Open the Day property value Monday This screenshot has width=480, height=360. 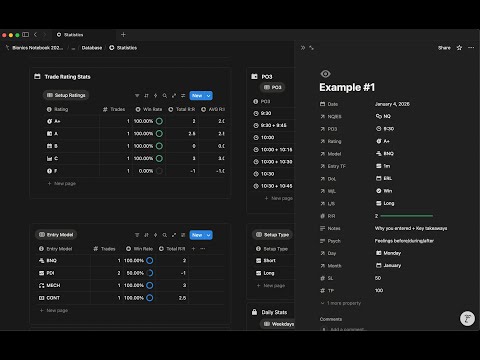pos(388,253)
